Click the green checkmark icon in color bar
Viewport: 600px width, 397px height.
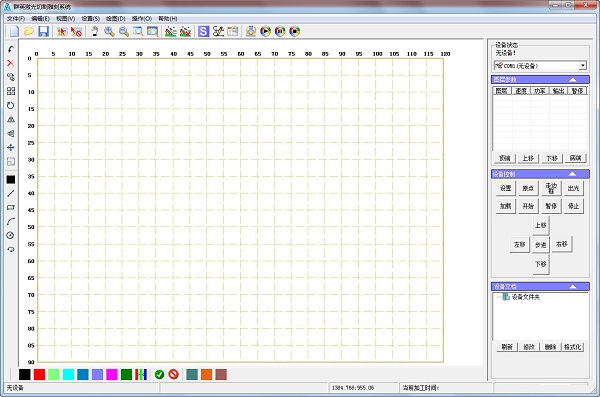click(160, 374)
